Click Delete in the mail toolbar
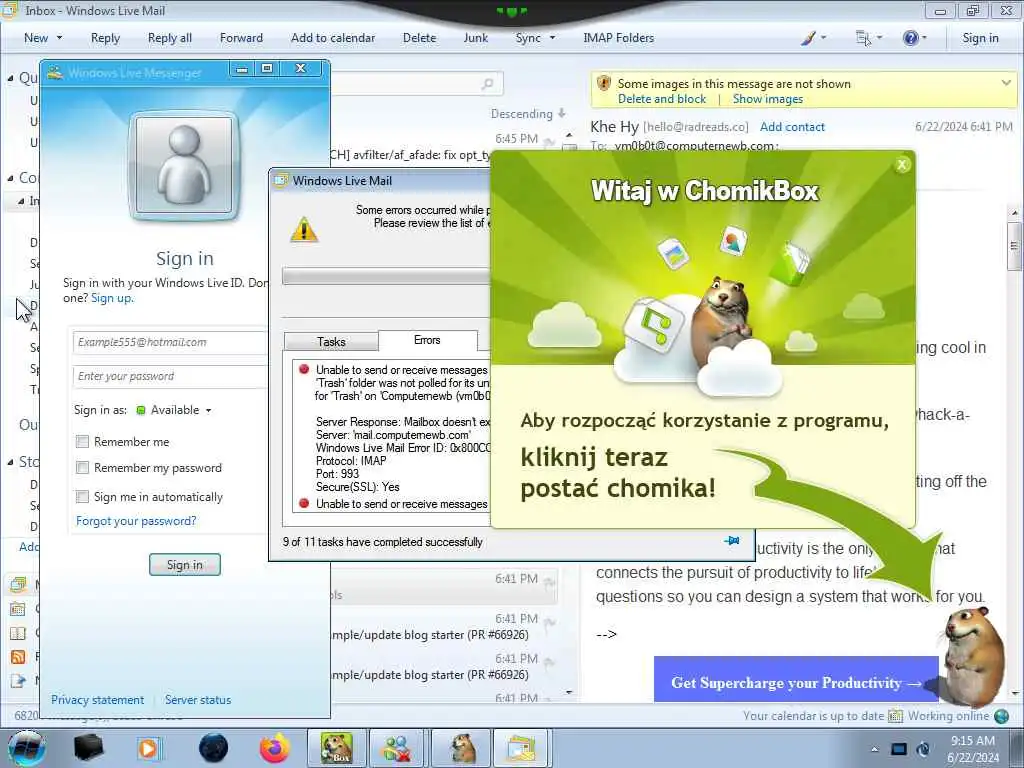This screenshot has width=1024, height=768. coord(419,38)
